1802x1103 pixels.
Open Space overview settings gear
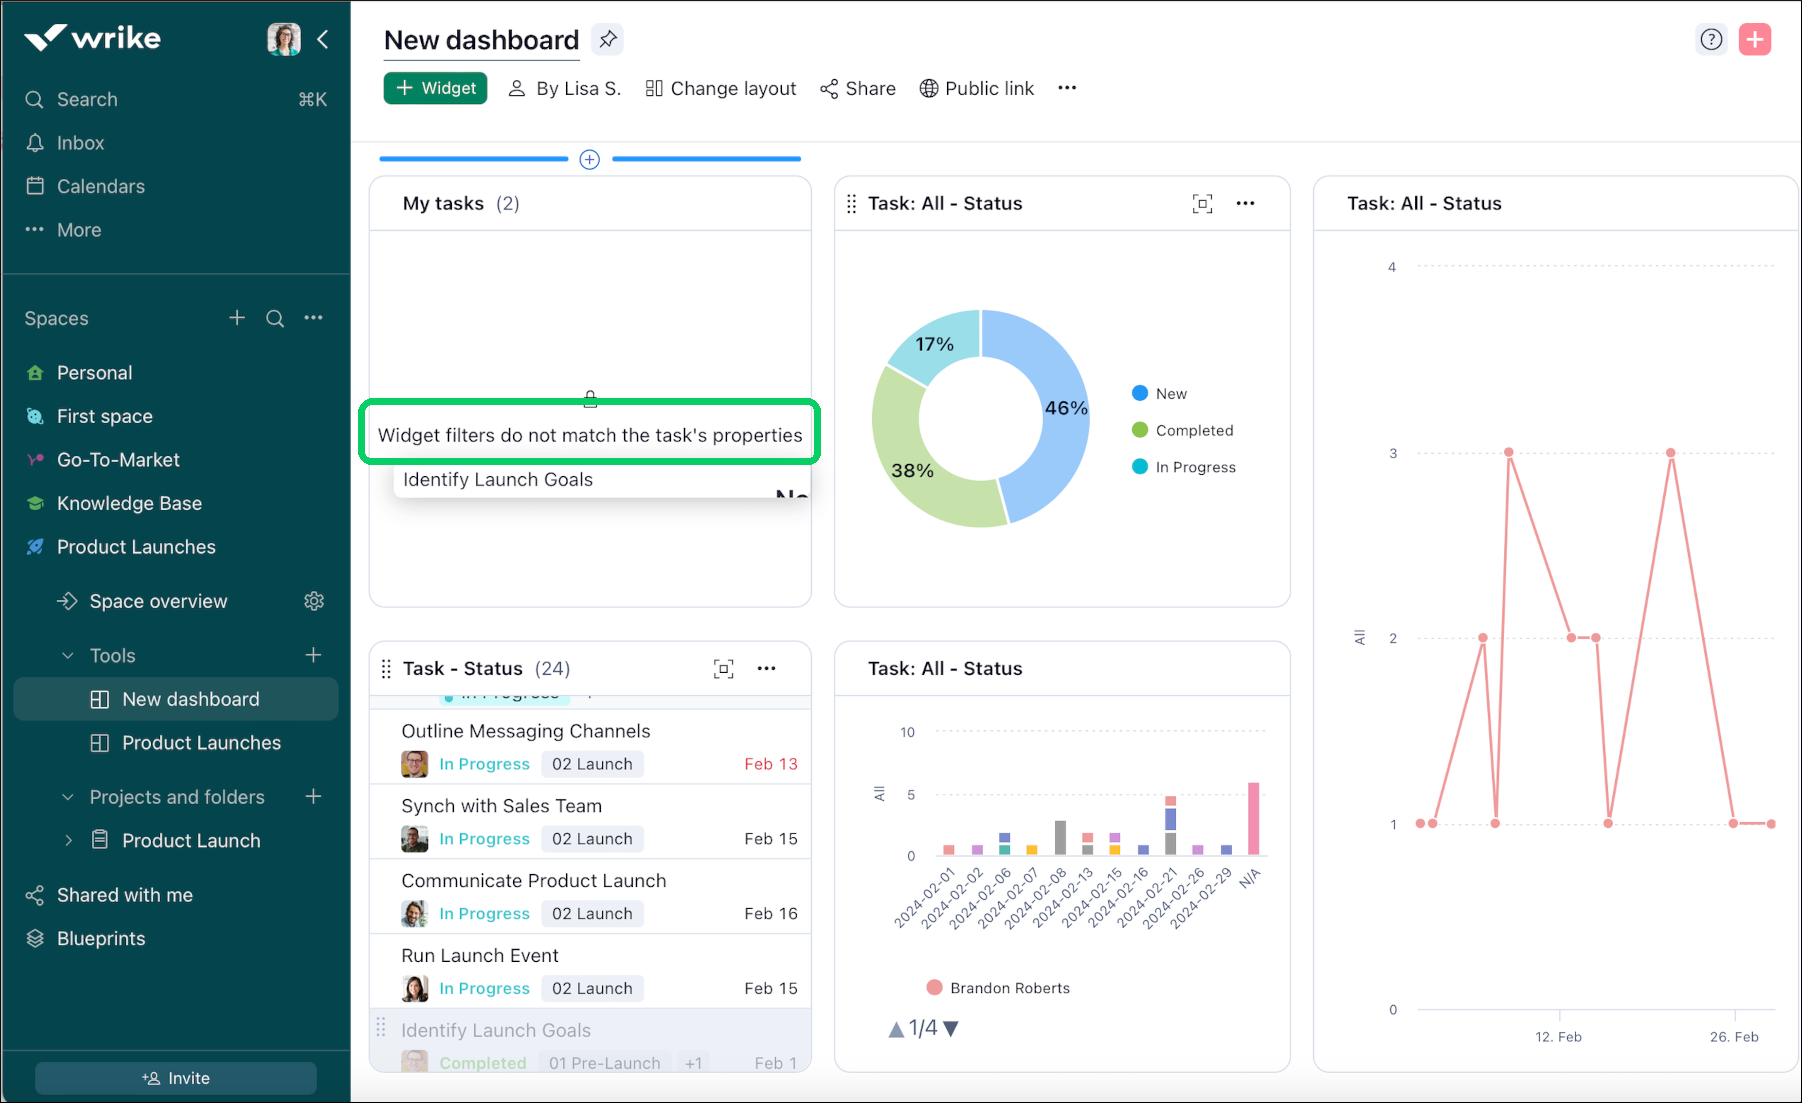tap(314, 601)
